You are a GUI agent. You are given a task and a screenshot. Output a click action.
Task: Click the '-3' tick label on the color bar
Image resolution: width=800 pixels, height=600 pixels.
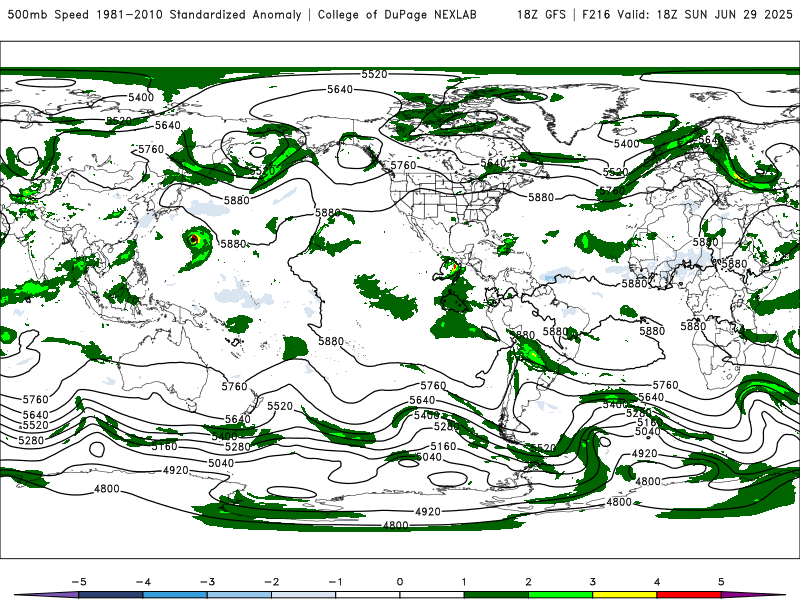tap(207, 582)
